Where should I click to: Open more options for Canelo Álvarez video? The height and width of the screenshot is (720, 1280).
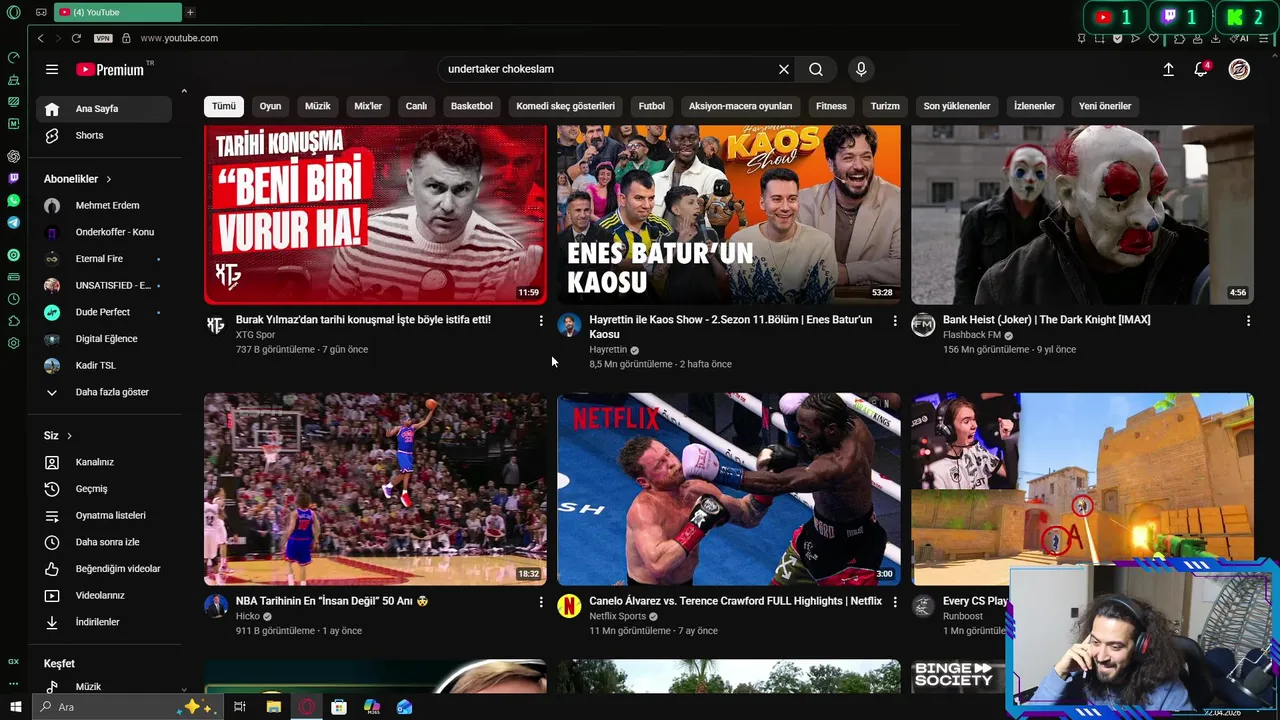(895, 602)
